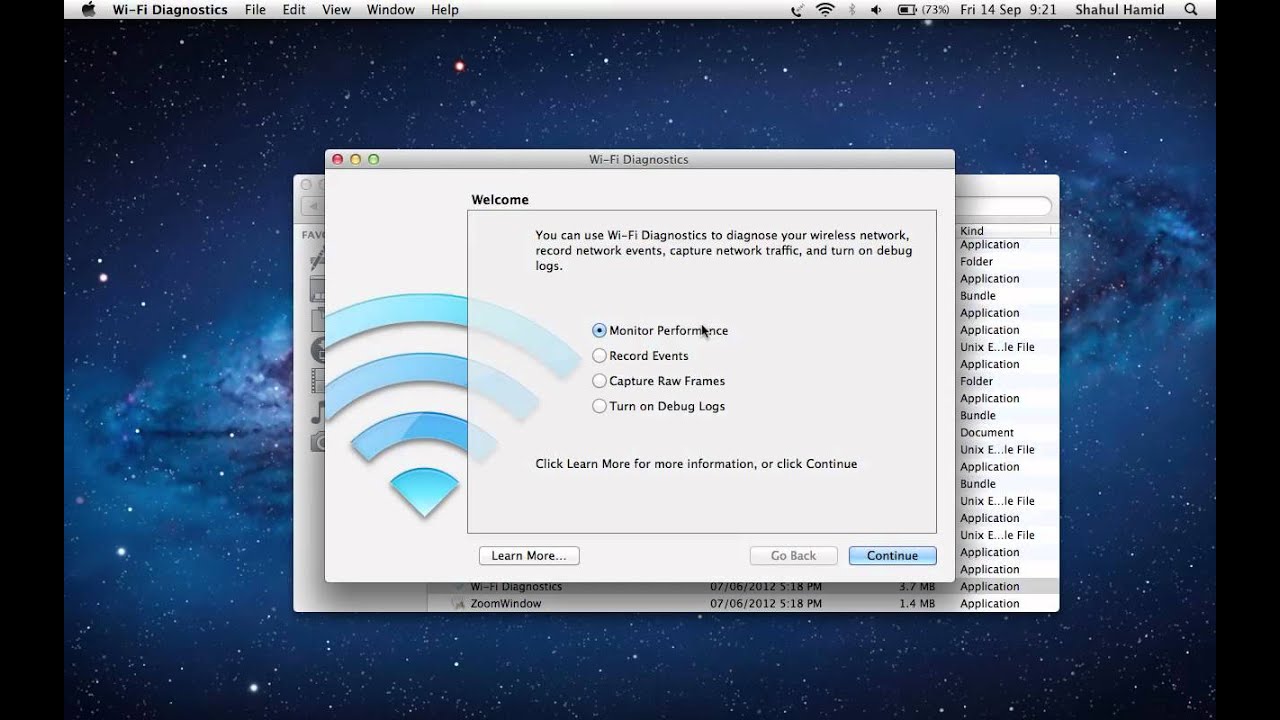Viewport: 1280px width, 720px height.
Task: Open the View menu
Action: pos(336,10)
